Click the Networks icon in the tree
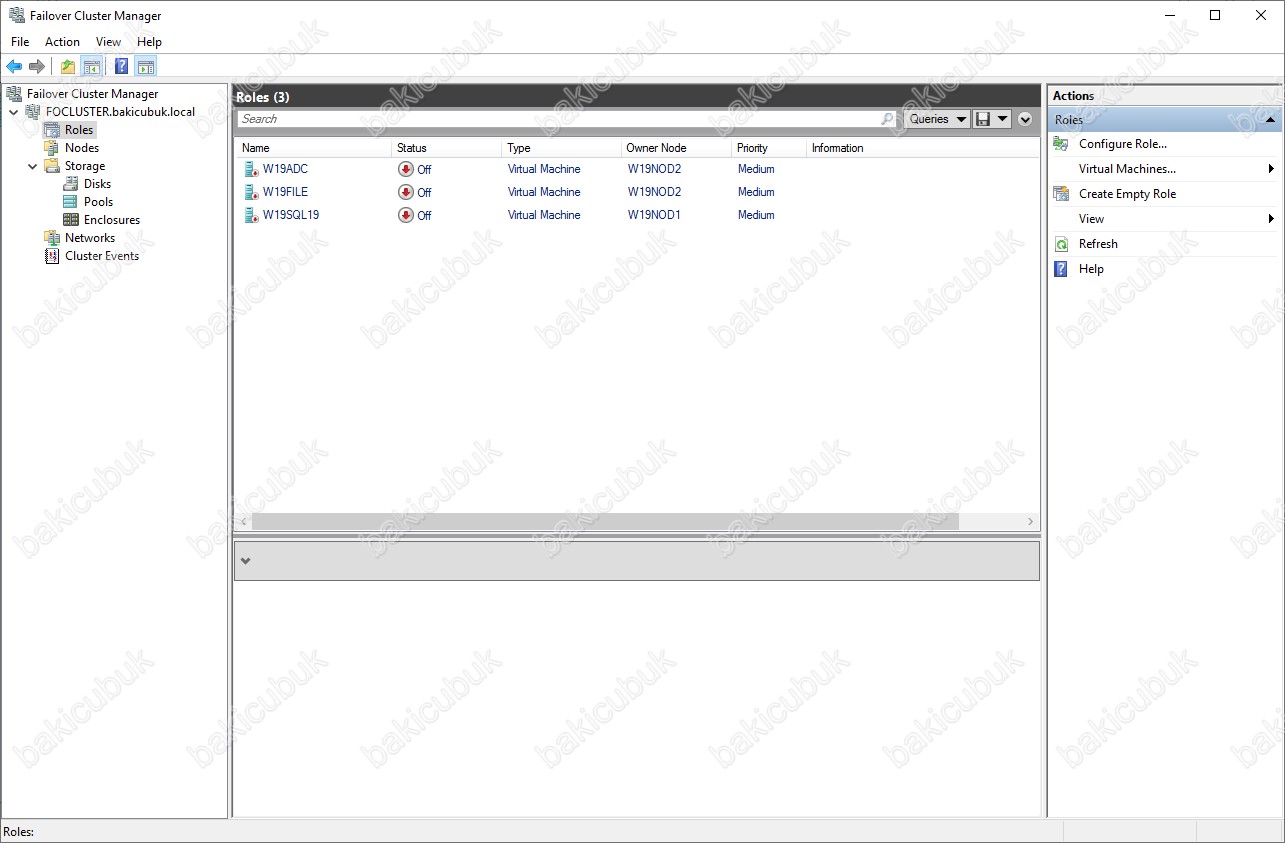This screenshot has height=843, width=1285. (x=52, y=238)
